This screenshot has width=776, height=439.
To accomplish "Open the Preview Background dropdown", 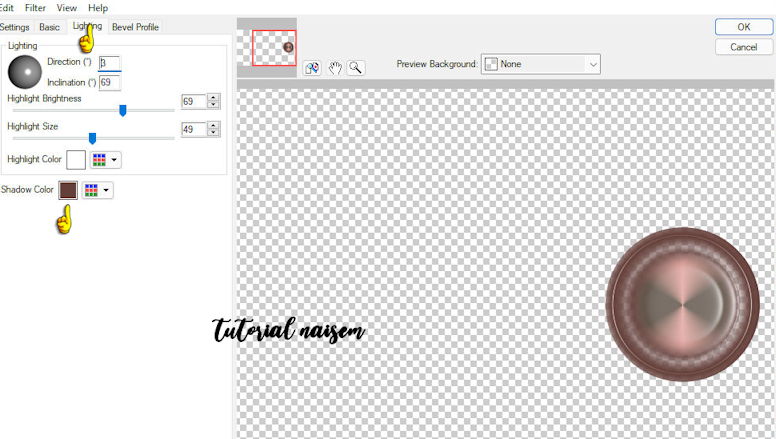I will pos(541,64).
